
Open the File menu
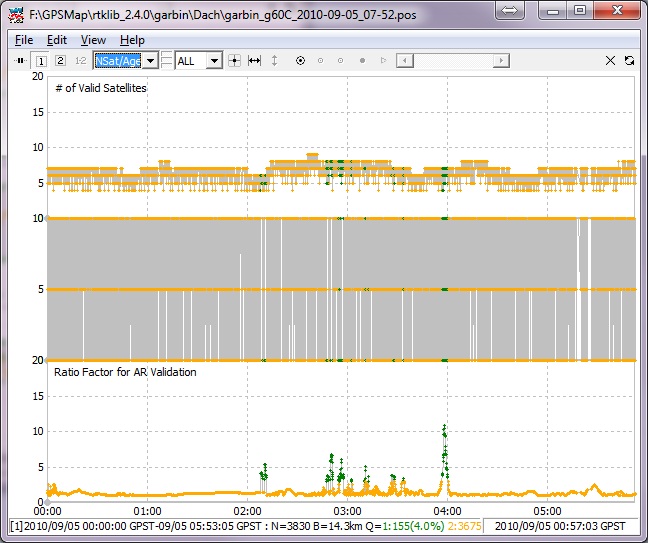coord(24,40)
